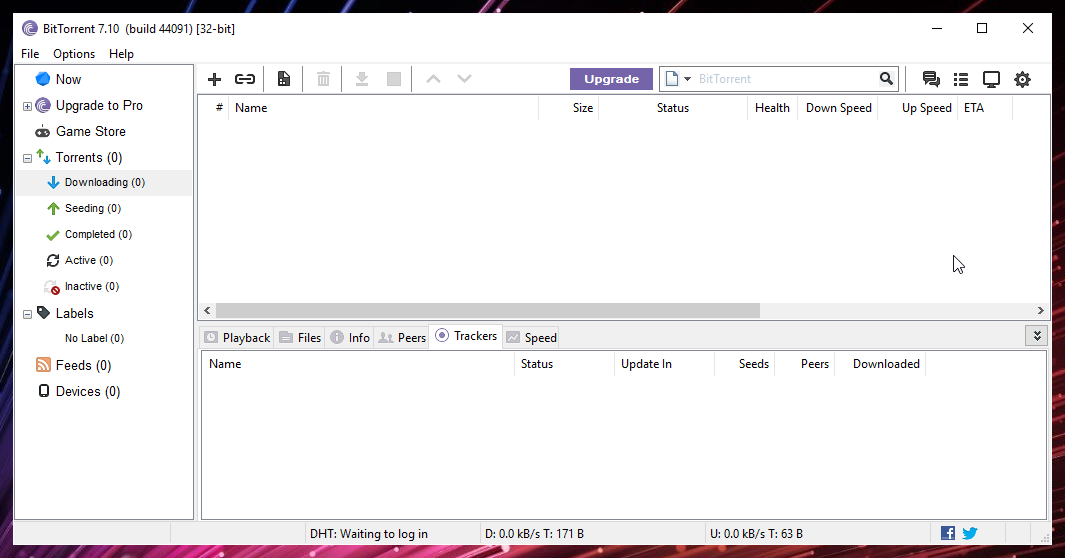
Task: Collapse the detail pane with chevron button
Action: 1036,336
